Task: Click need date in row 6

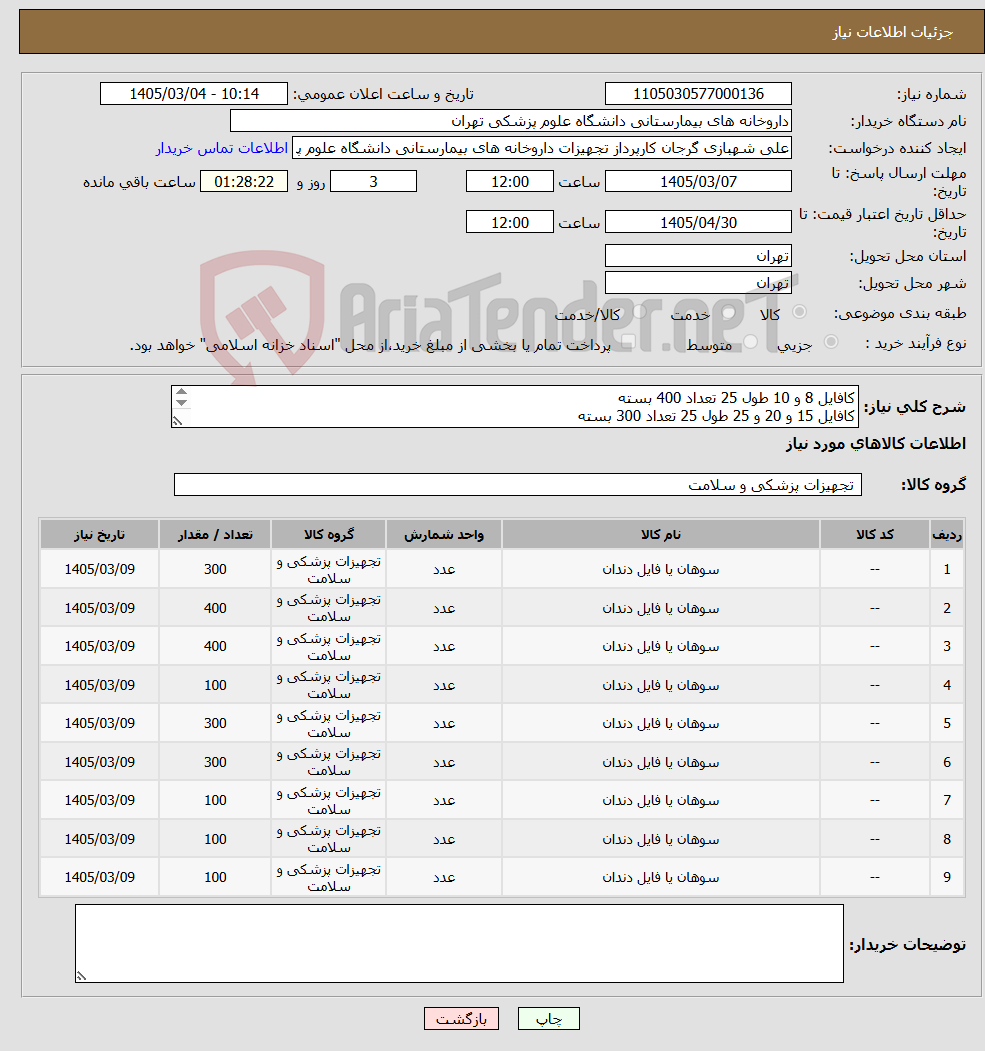Action: pos(99,762)
